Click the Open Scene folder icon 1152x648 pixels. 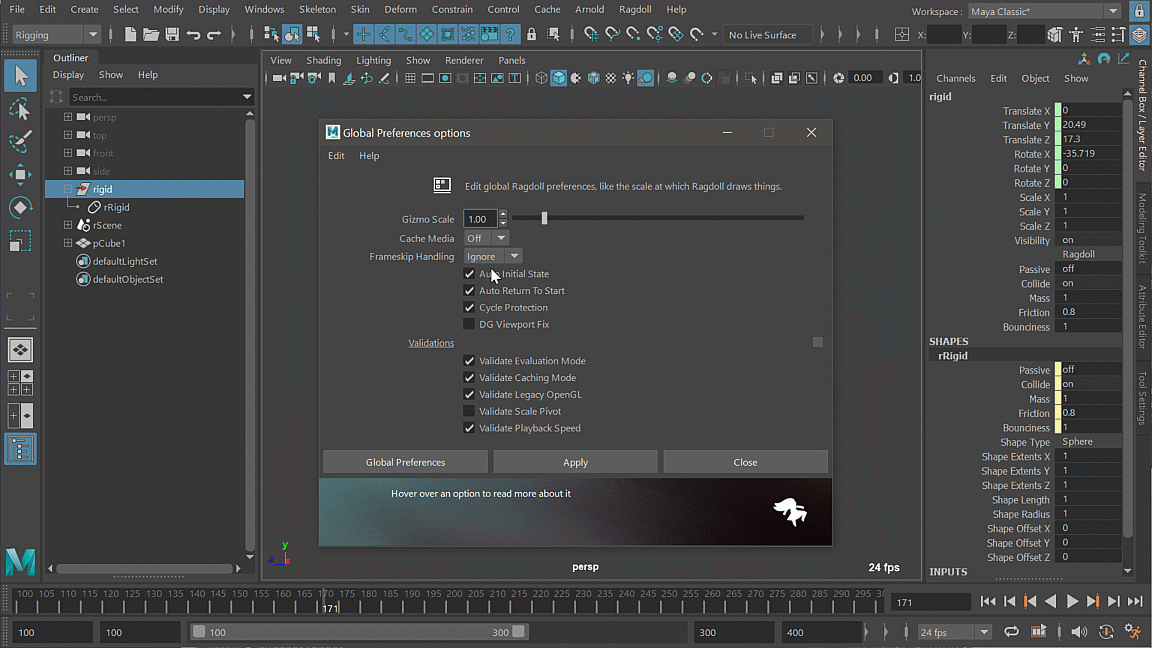click(x=151, y=35)
